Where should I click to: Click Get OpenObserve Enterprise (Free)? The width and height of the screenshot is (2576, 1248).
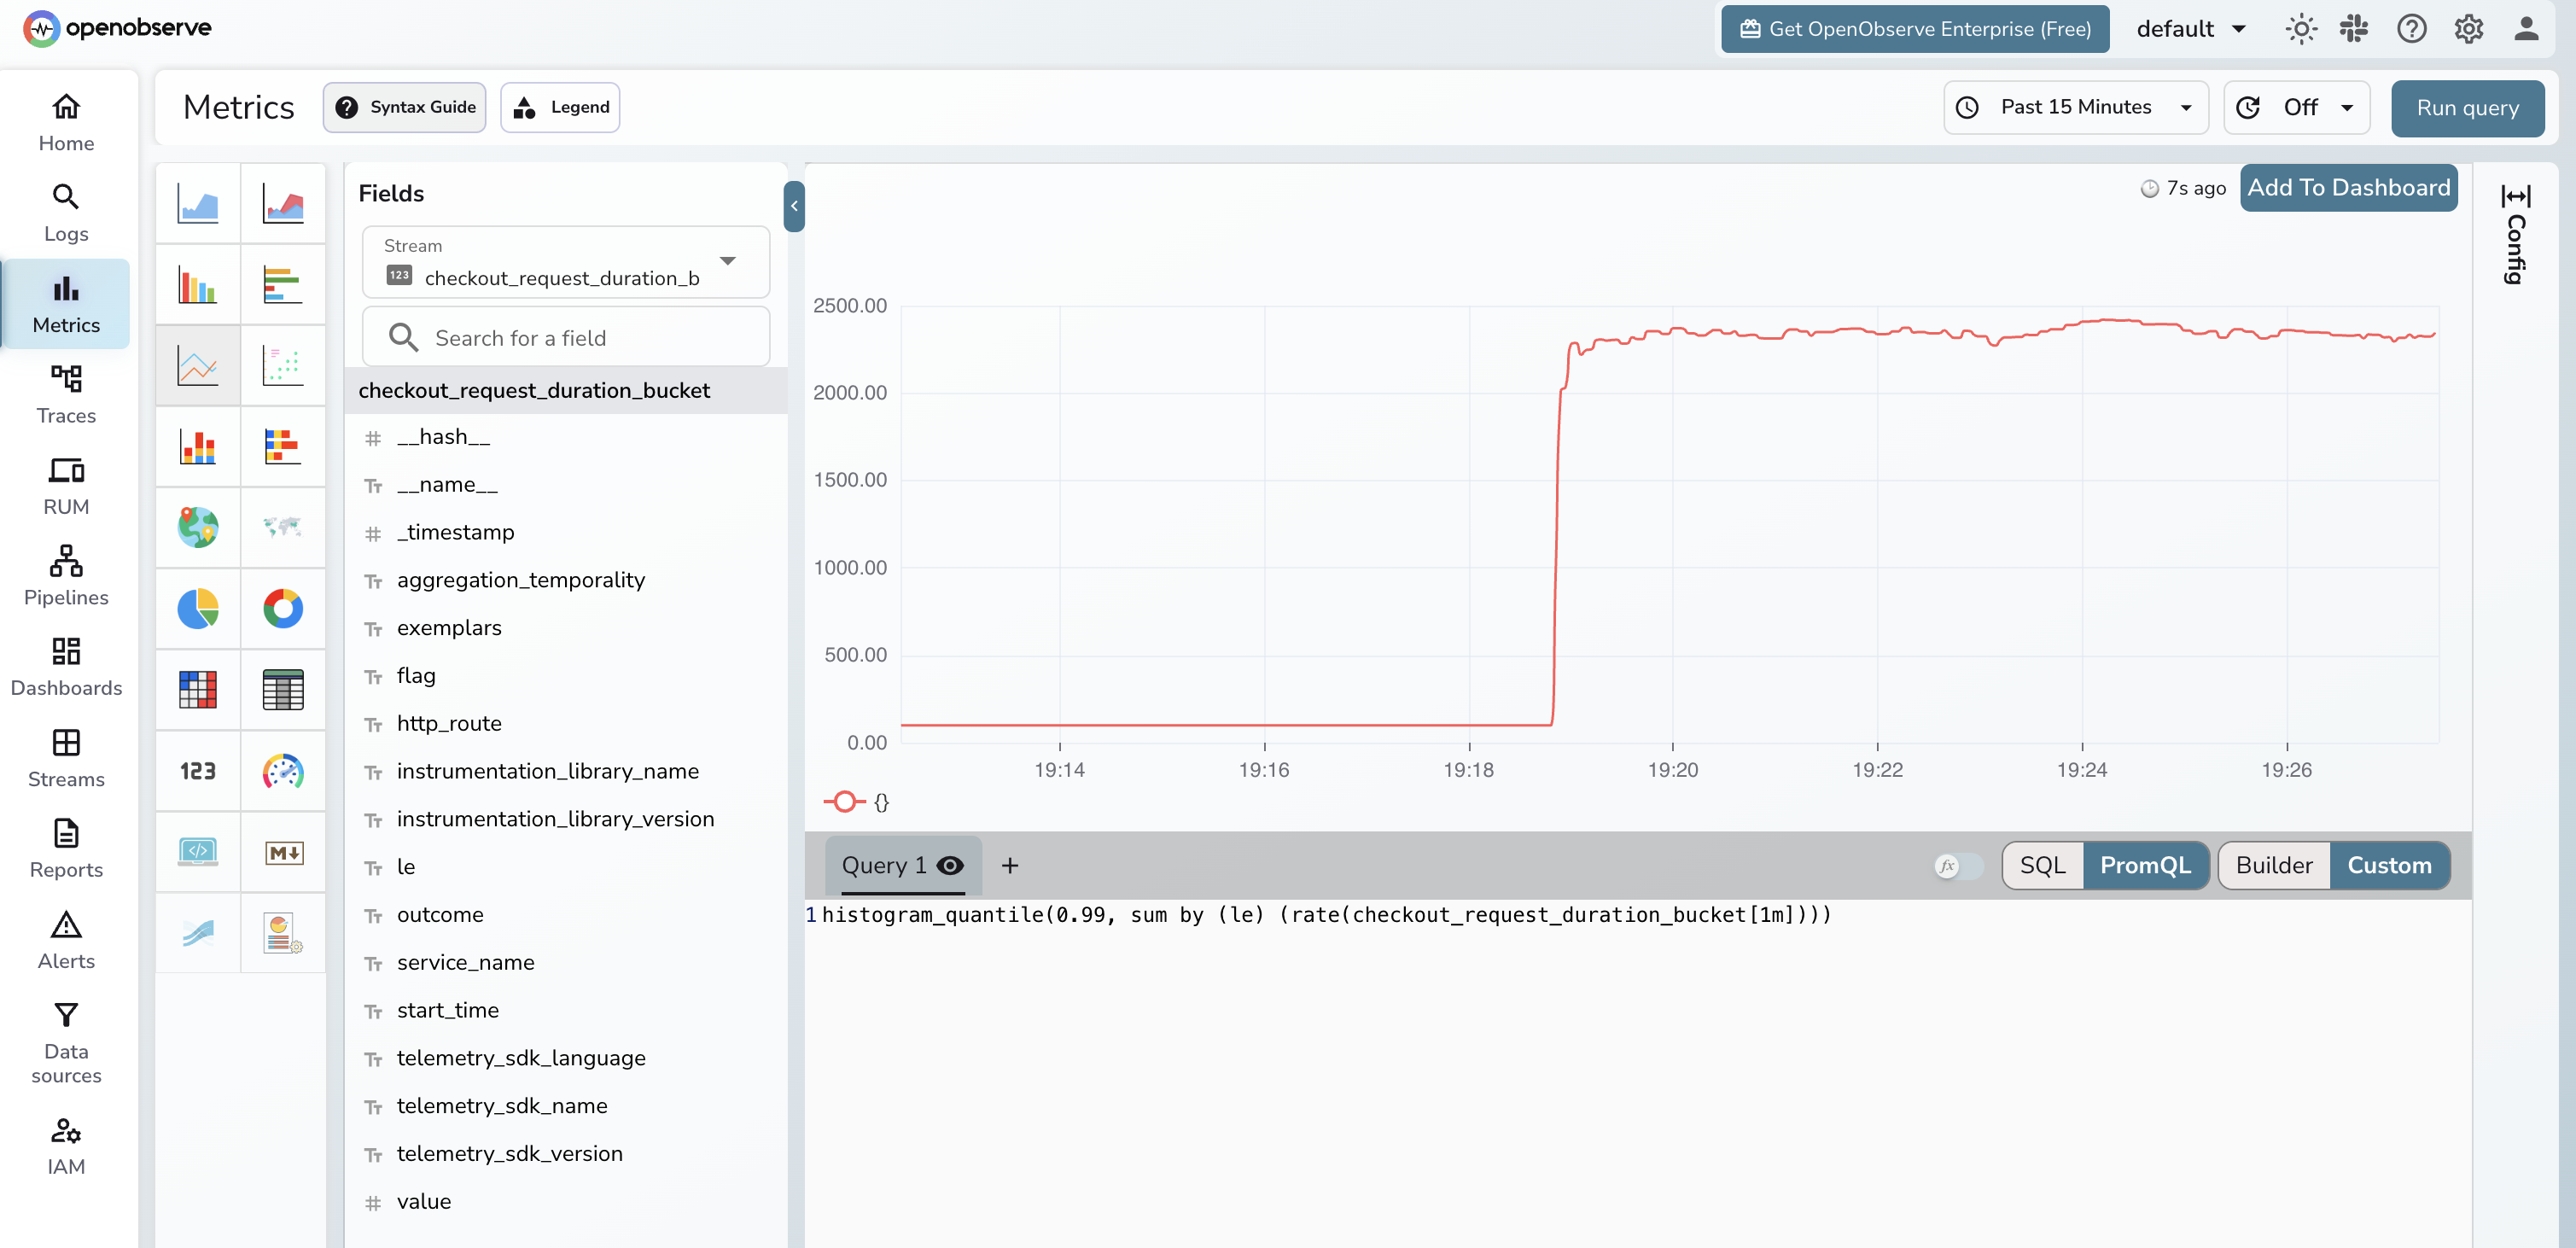coord(1915,29)
